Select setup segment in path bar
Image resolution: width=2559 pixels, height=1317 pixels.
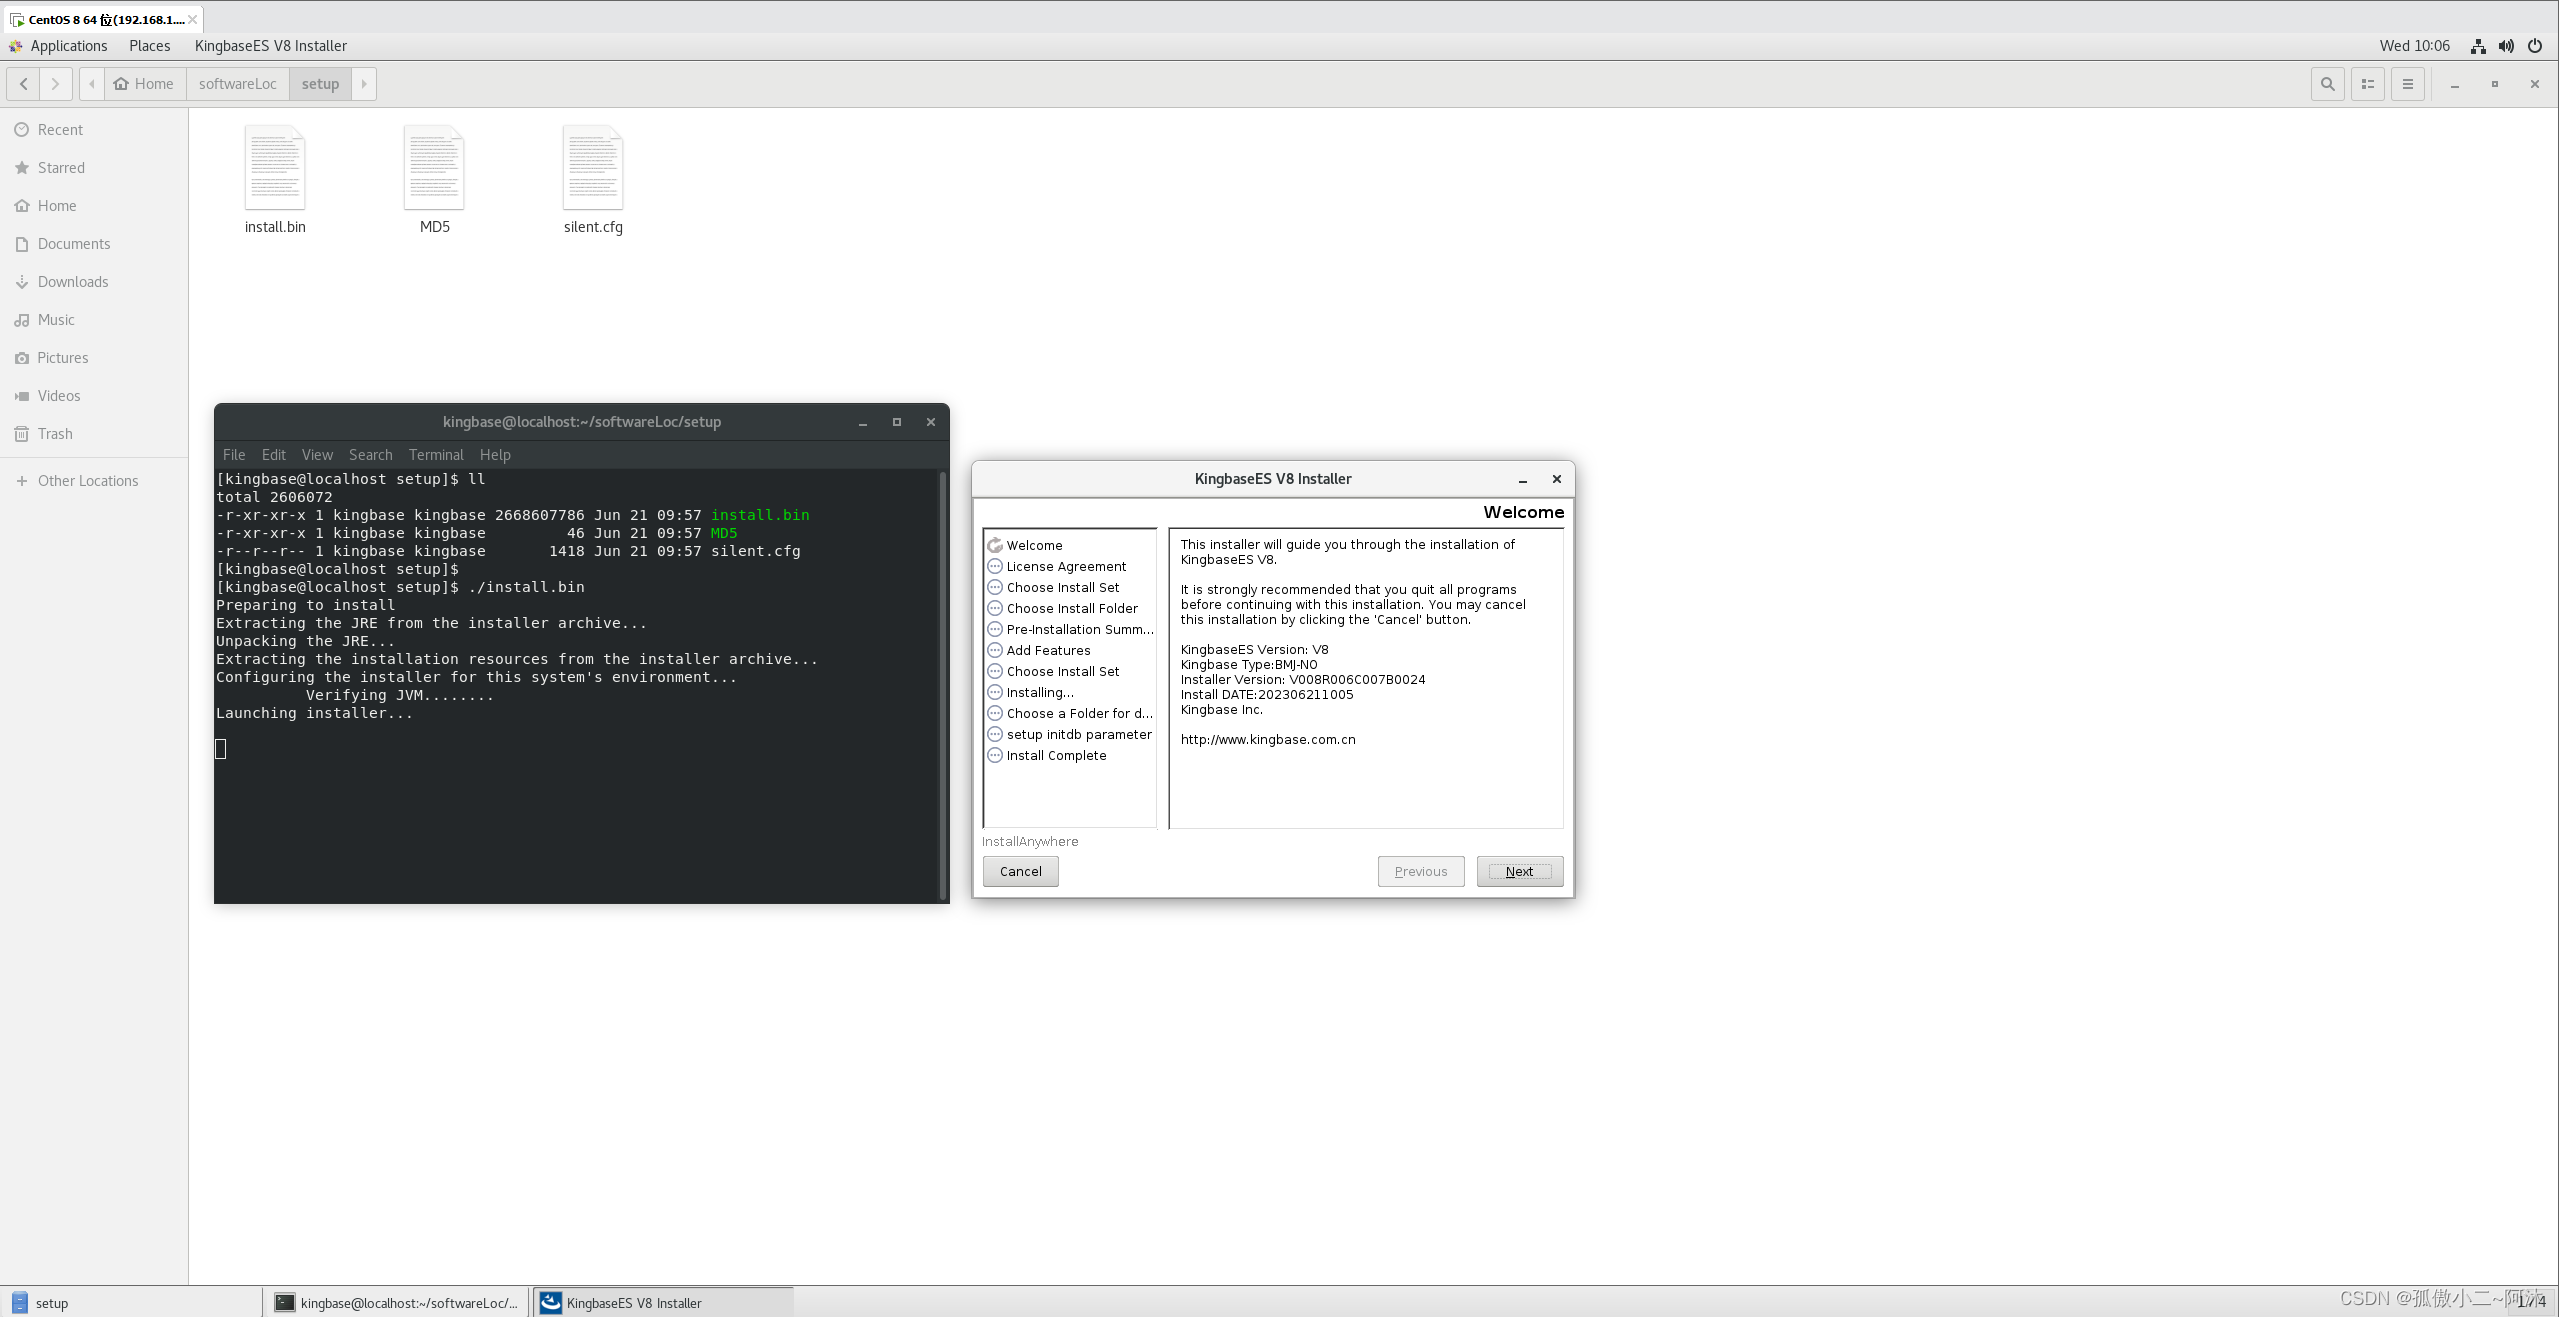(320, 84)
